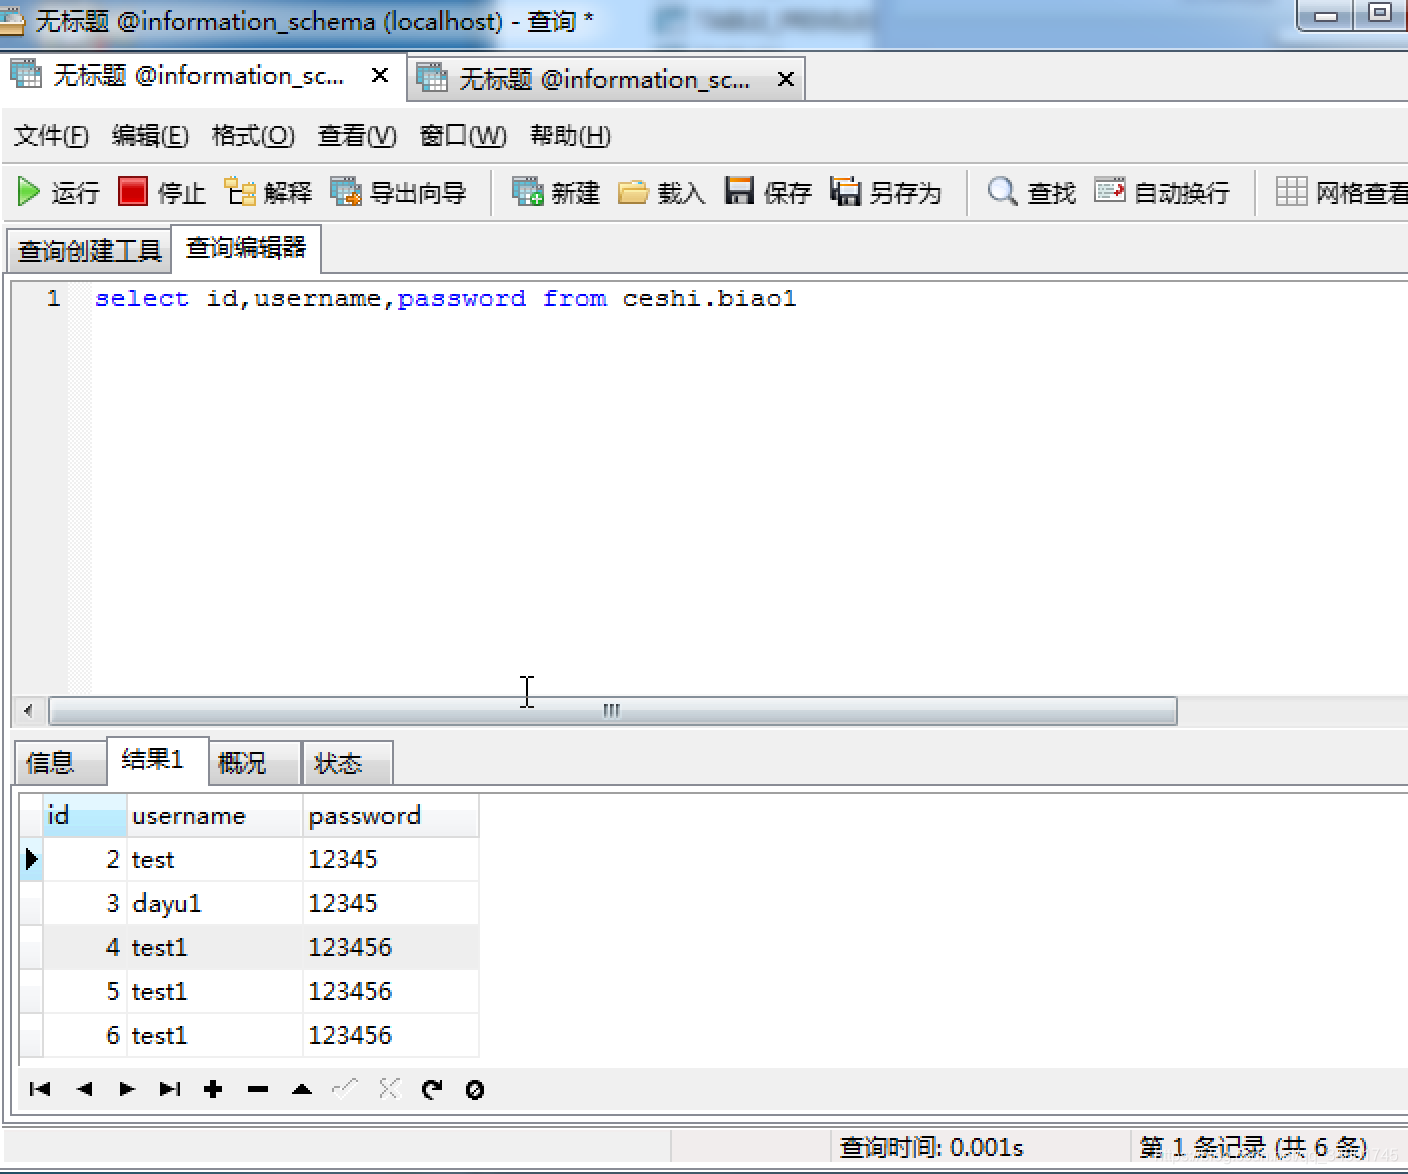
Task: Open the View menu
Action: tap(357, 135)
